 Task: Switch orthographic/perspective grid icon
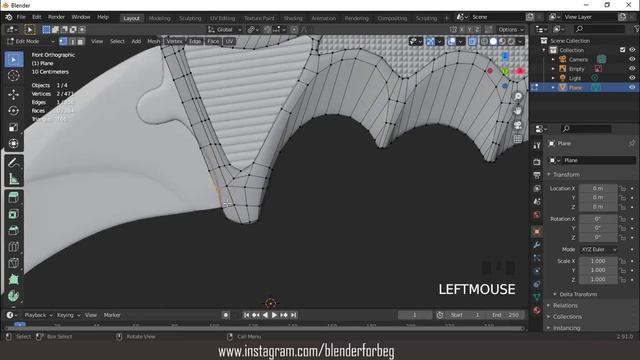518,139
